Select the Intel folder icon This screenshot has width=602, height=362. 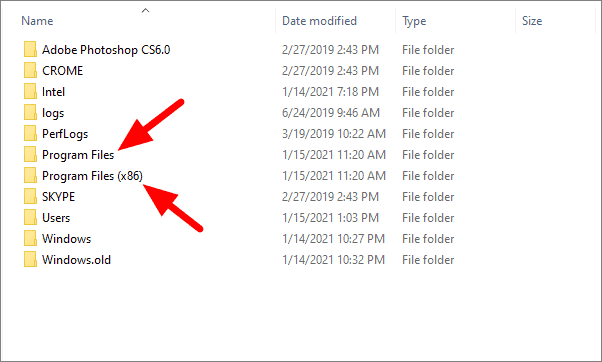tap(30, 92)
